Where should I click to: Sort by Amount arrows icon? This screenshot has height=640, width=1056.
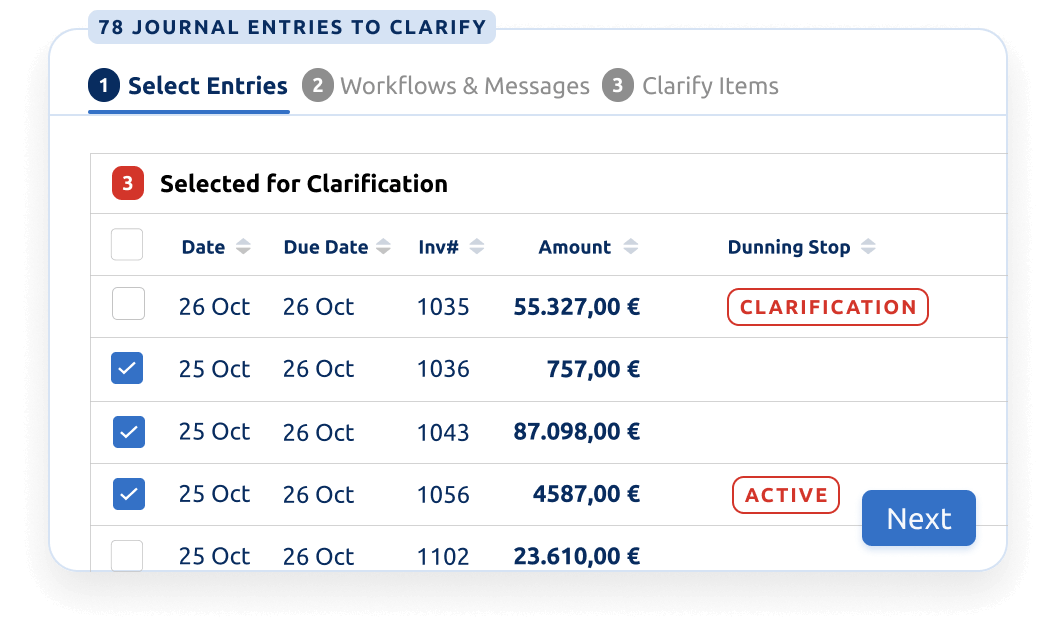coord(630,247)
